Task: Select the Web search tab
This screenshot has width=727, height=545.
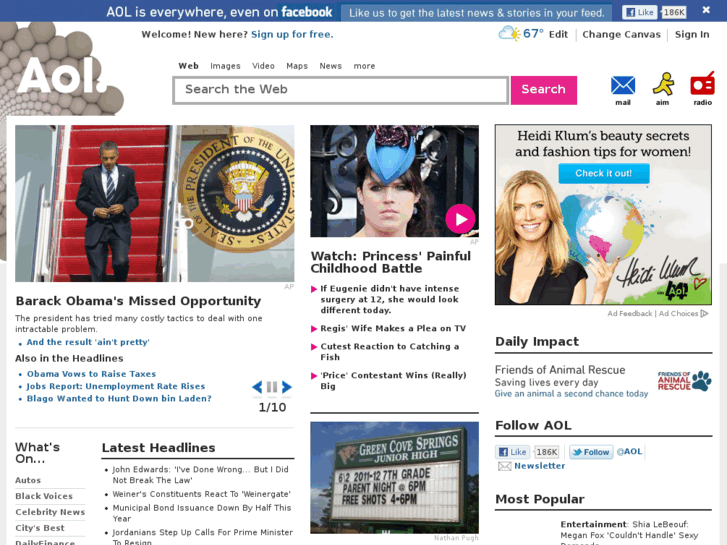Action: [x=188, y=66]
